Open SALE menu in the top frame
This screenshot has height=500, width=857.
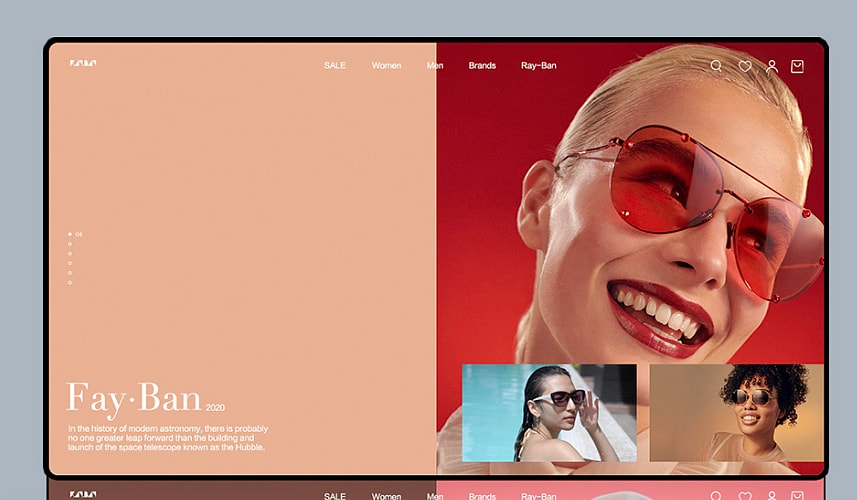point(334,66)
